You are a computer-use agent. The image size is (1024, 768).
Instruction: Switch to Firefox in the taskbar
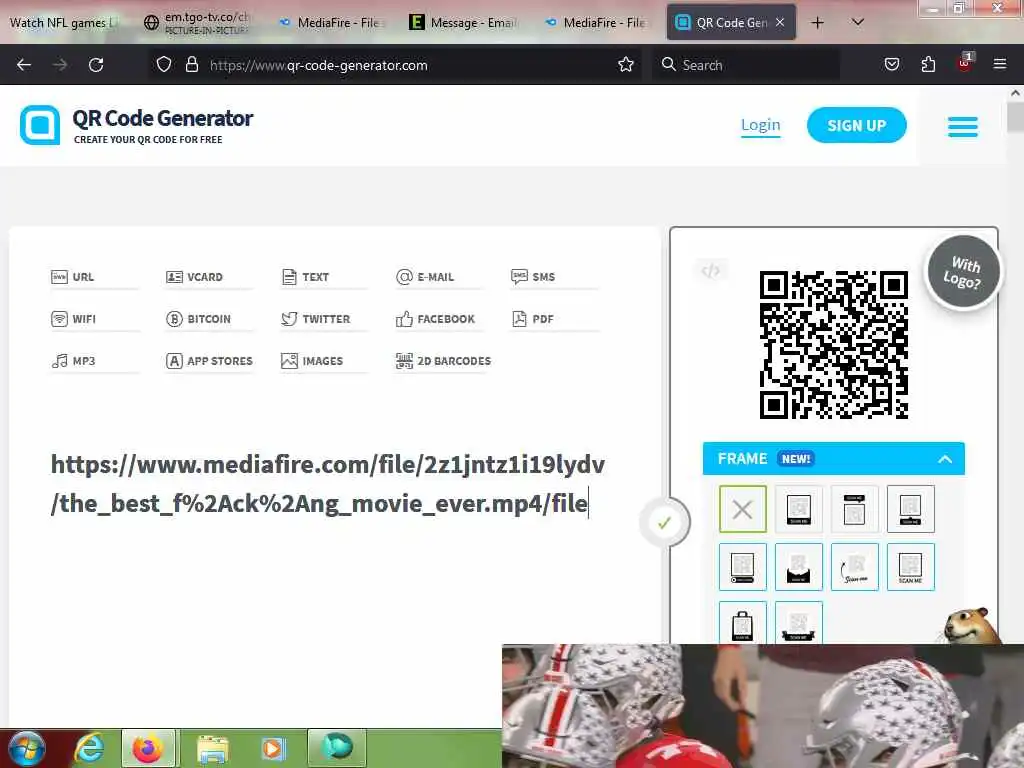coord(148,748)
